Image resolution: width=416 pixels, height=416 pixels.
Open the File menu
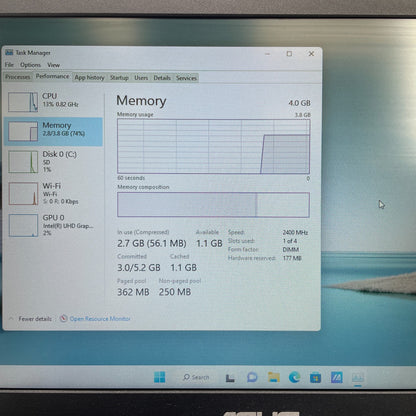pyautogui.click(x=9, y=65)
